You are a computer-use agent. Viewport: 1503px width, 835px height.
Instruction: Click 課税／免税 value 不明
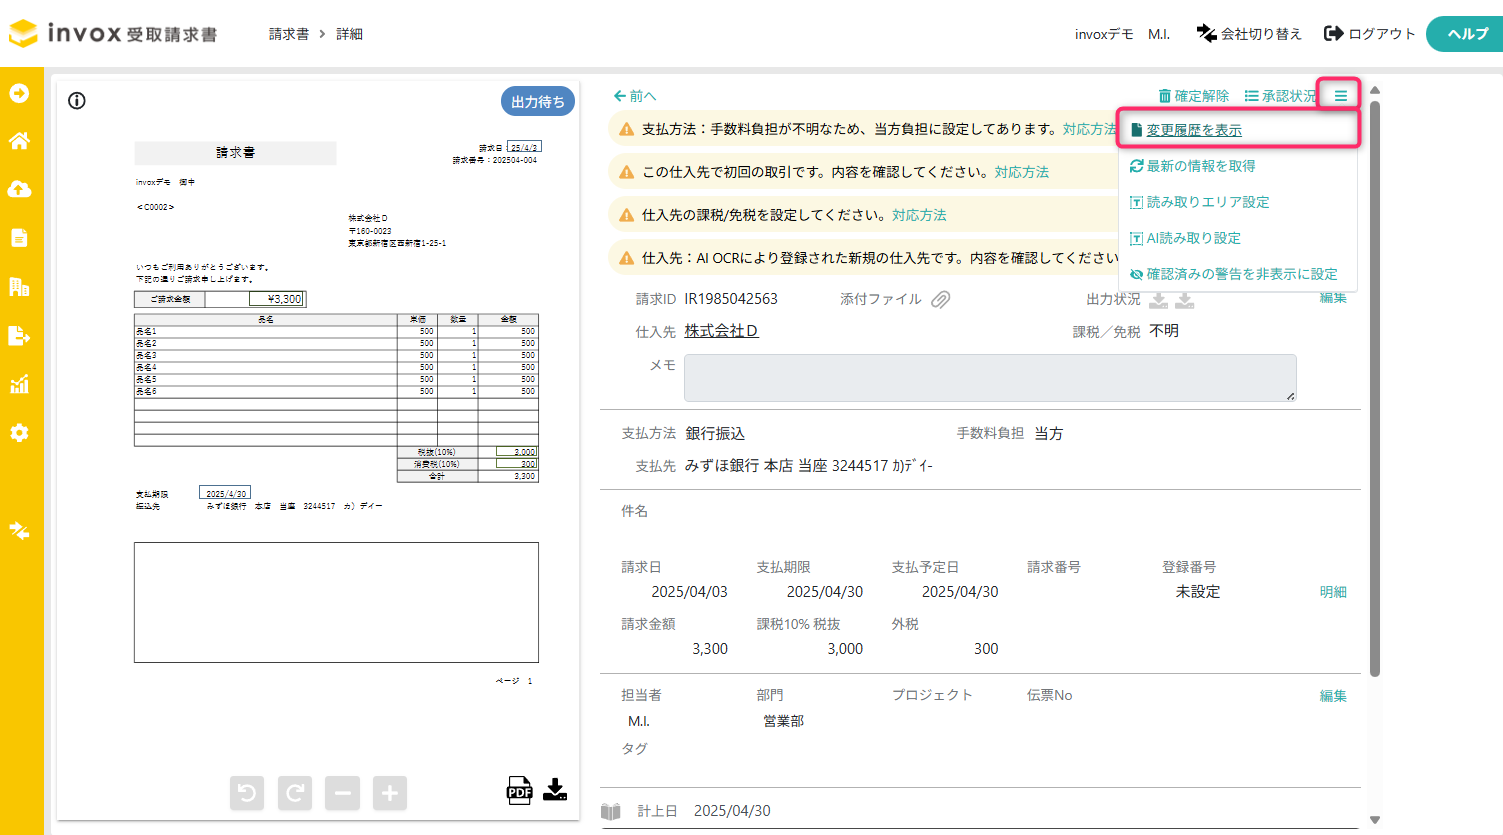pos(1164,331)
